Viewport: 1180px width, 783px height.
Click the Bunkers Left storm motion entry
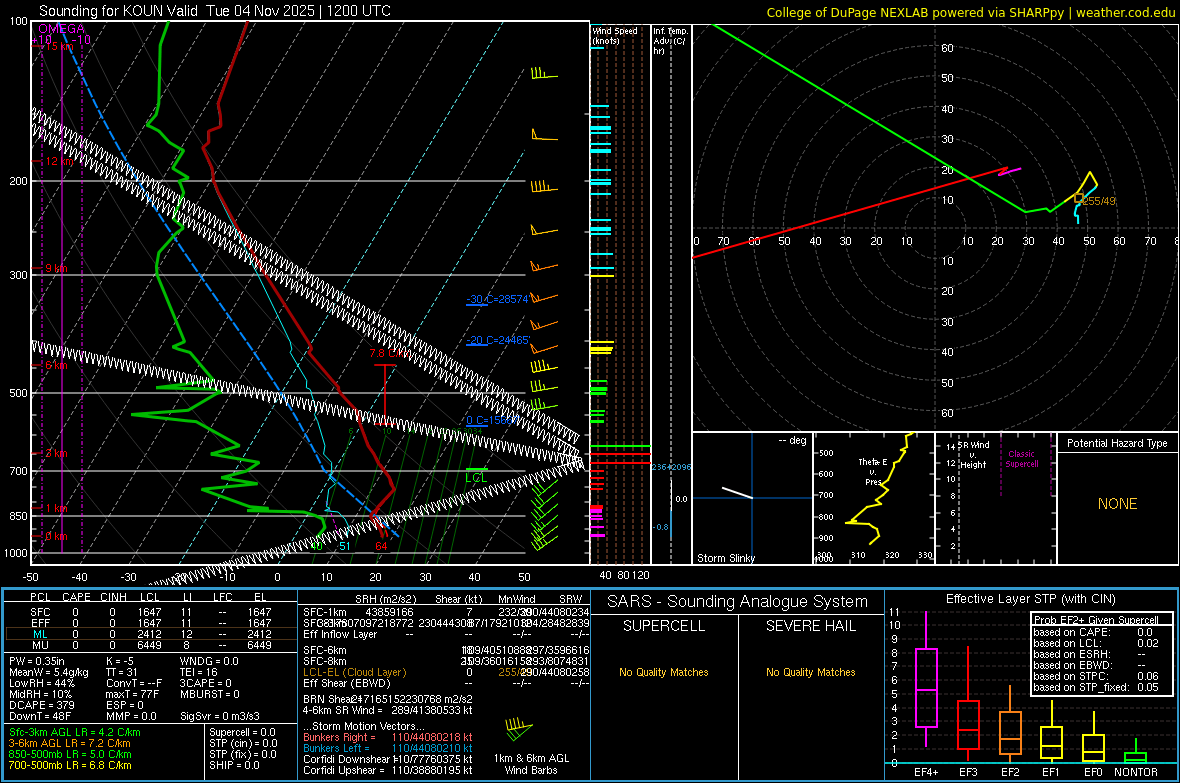click(x=388, y=748)
